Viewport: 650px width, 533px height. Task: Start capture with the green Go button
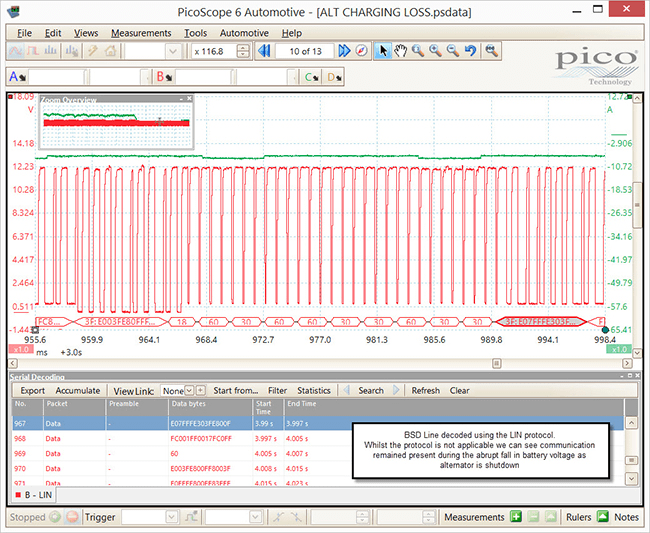[x=55, y=517]
